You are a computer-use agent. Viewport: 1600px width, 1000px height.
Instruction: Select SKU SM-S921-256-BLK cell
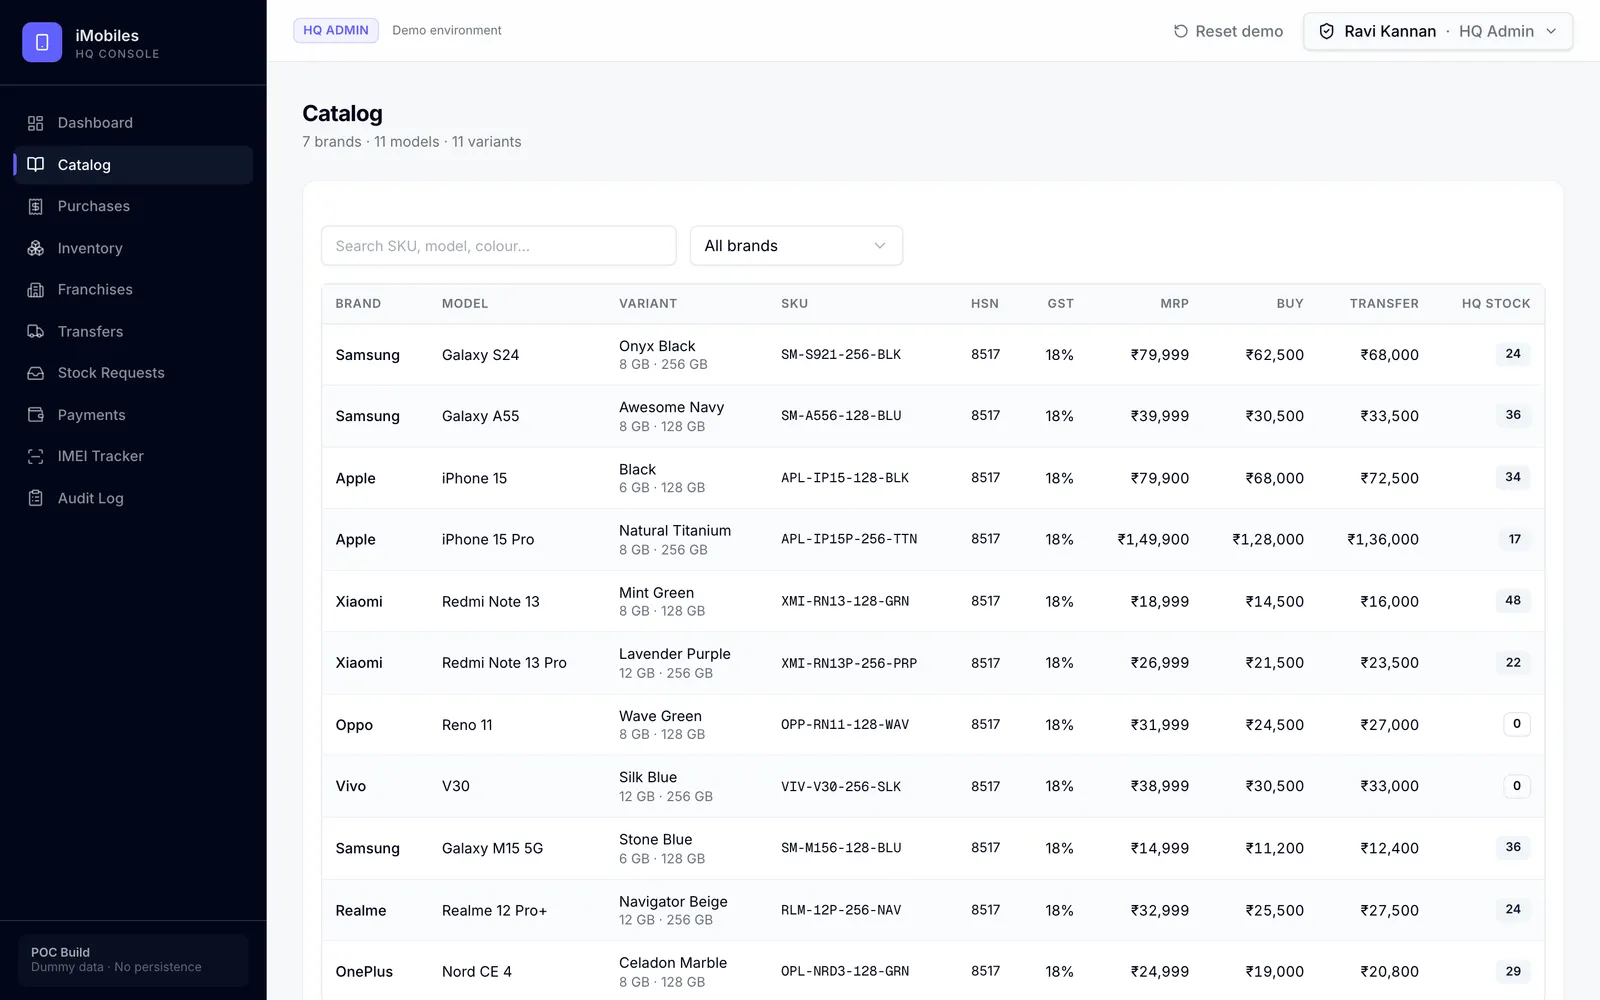click(x=841, y=355)
